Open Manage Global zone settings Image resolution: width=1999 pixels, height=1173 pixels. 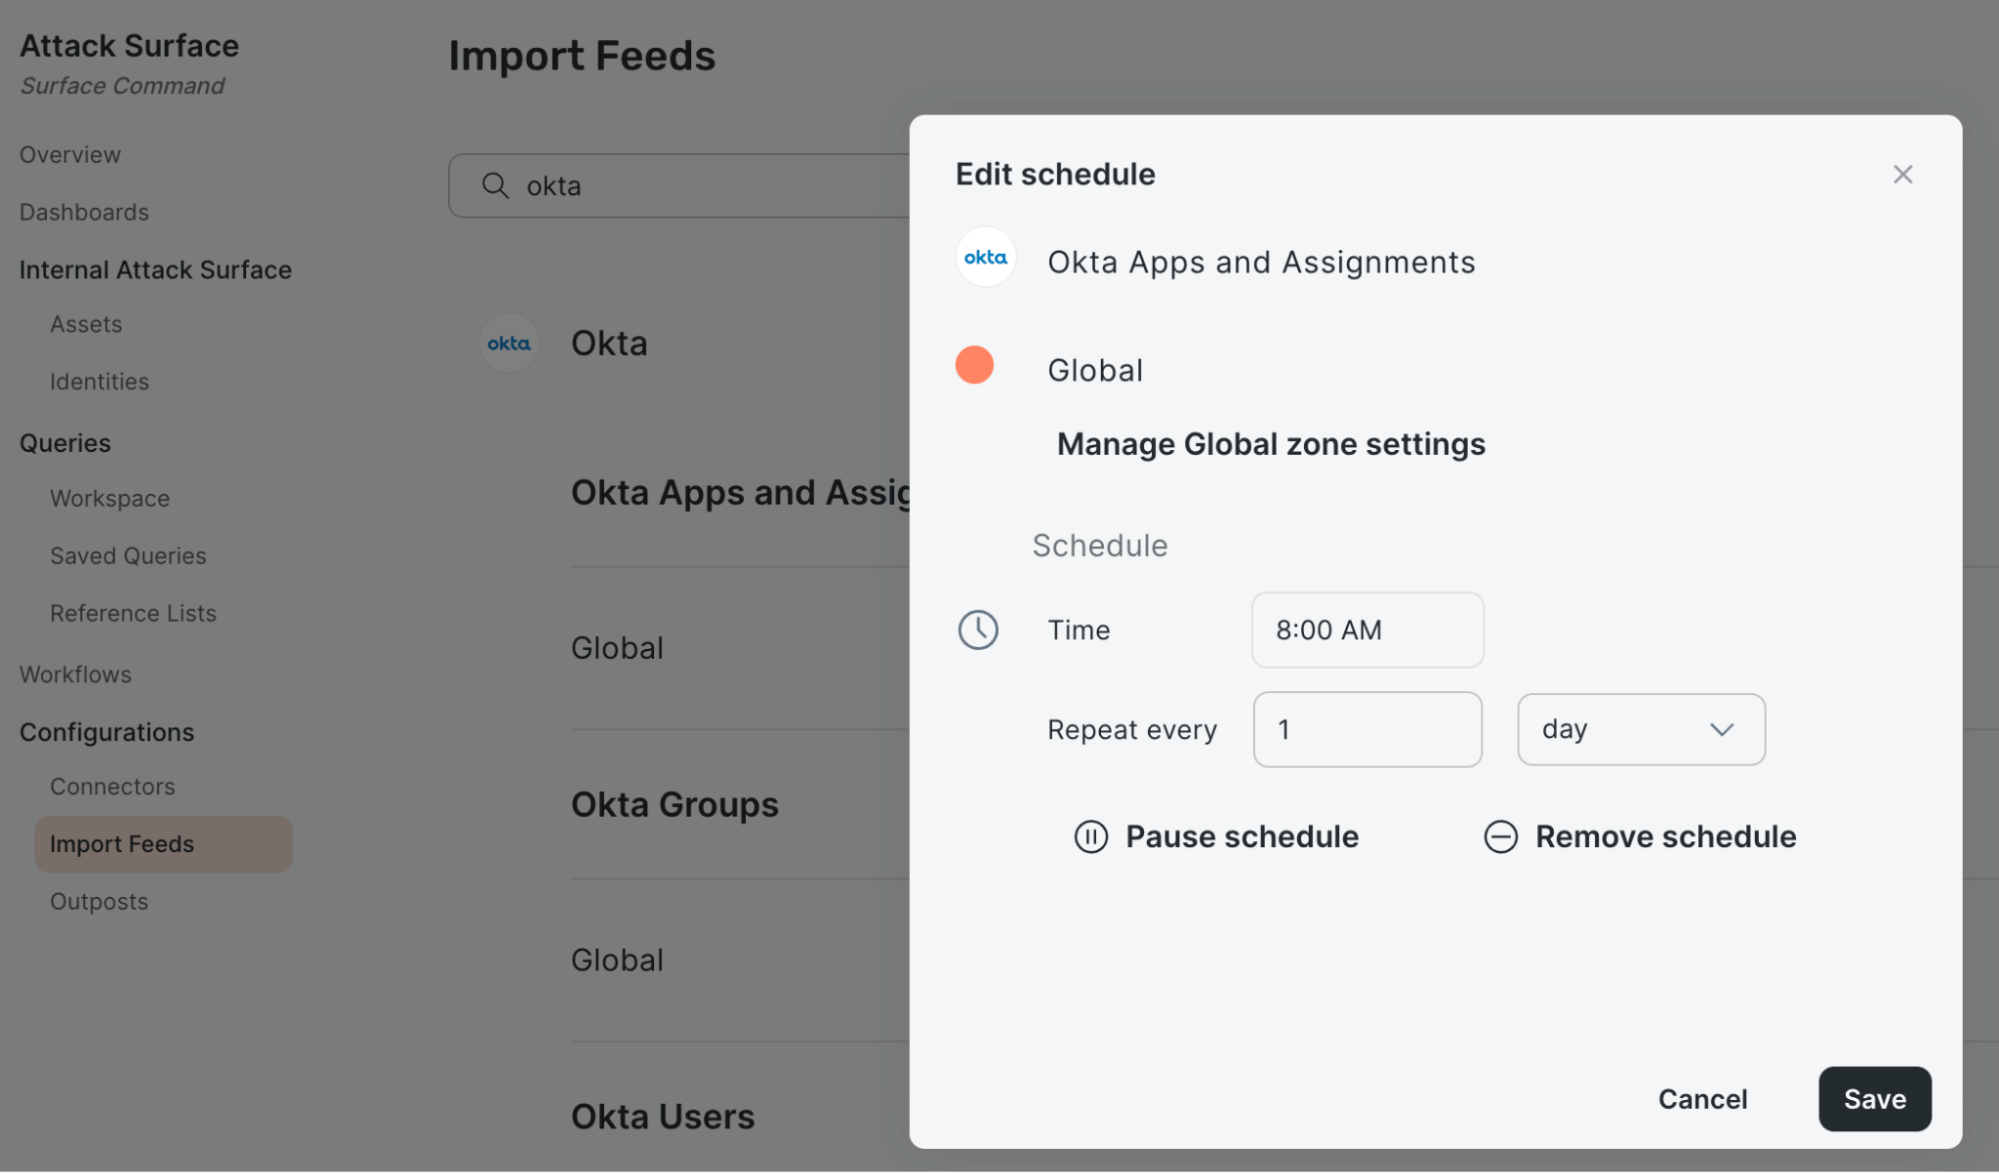(x=1271, y=444)
